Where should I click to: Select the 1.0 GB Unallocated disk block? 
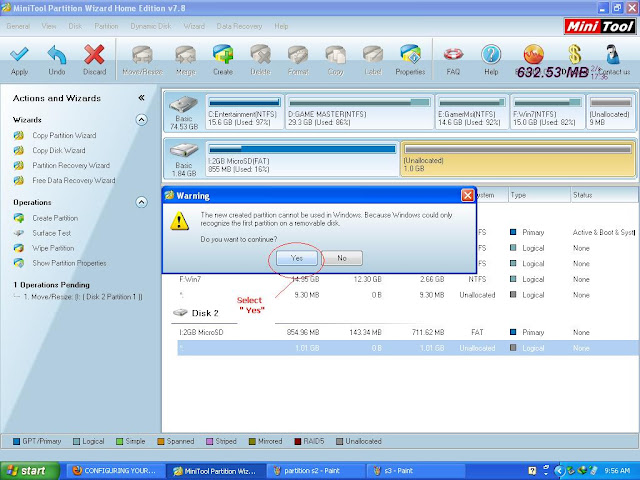518,158
